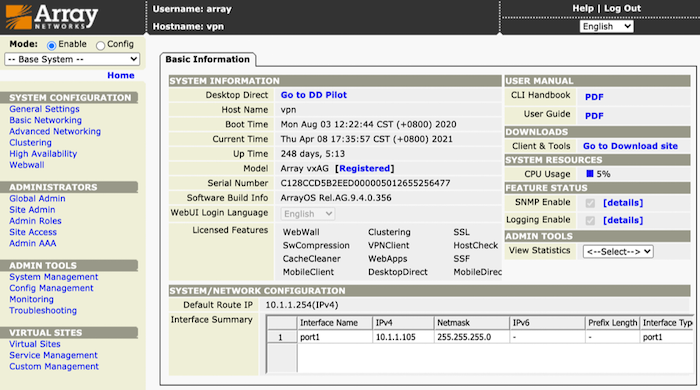Click the Netmask column header
The height and width of the screenshot is (390, 700).
(471, 323)
